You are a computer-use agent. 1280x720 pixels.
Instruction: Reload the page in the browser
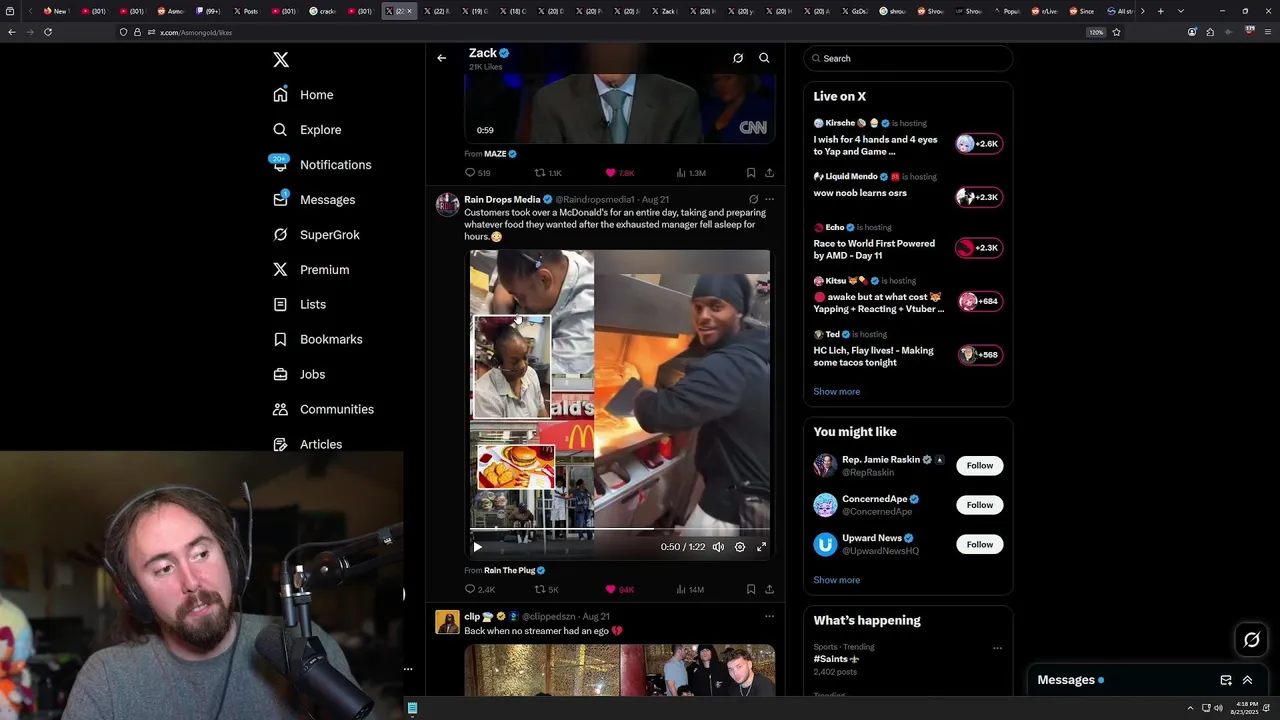point(48,32)
